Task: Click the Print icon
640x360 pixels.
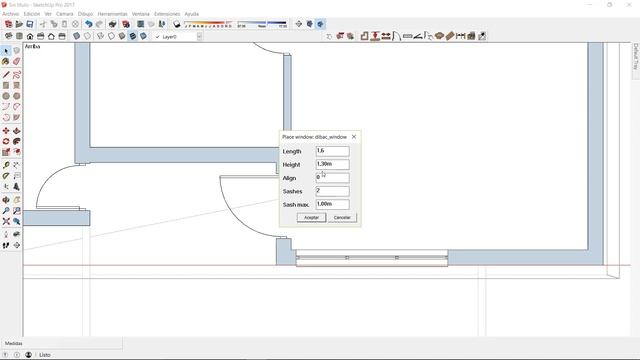Action: pos(113,24)
